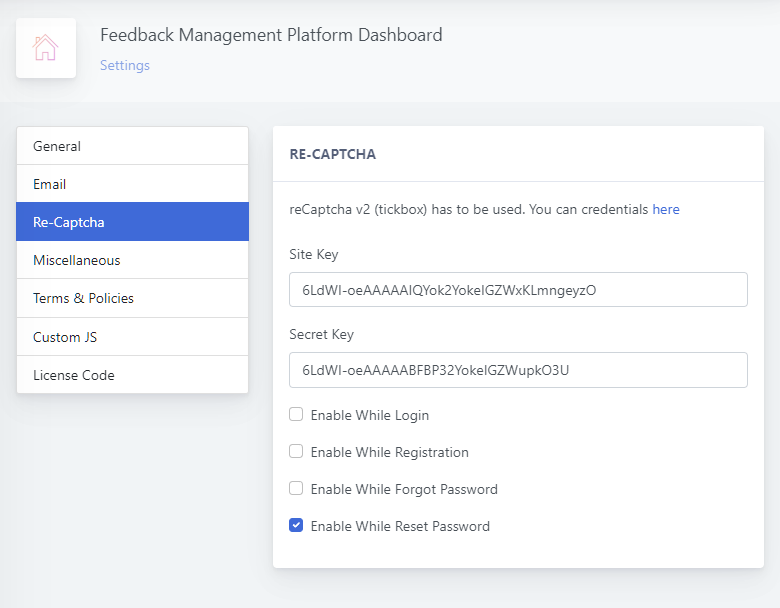Click the 'Enable While Reset Password' label
The height and width of the screenshot is (608, 780).
(x=400, y=526)
